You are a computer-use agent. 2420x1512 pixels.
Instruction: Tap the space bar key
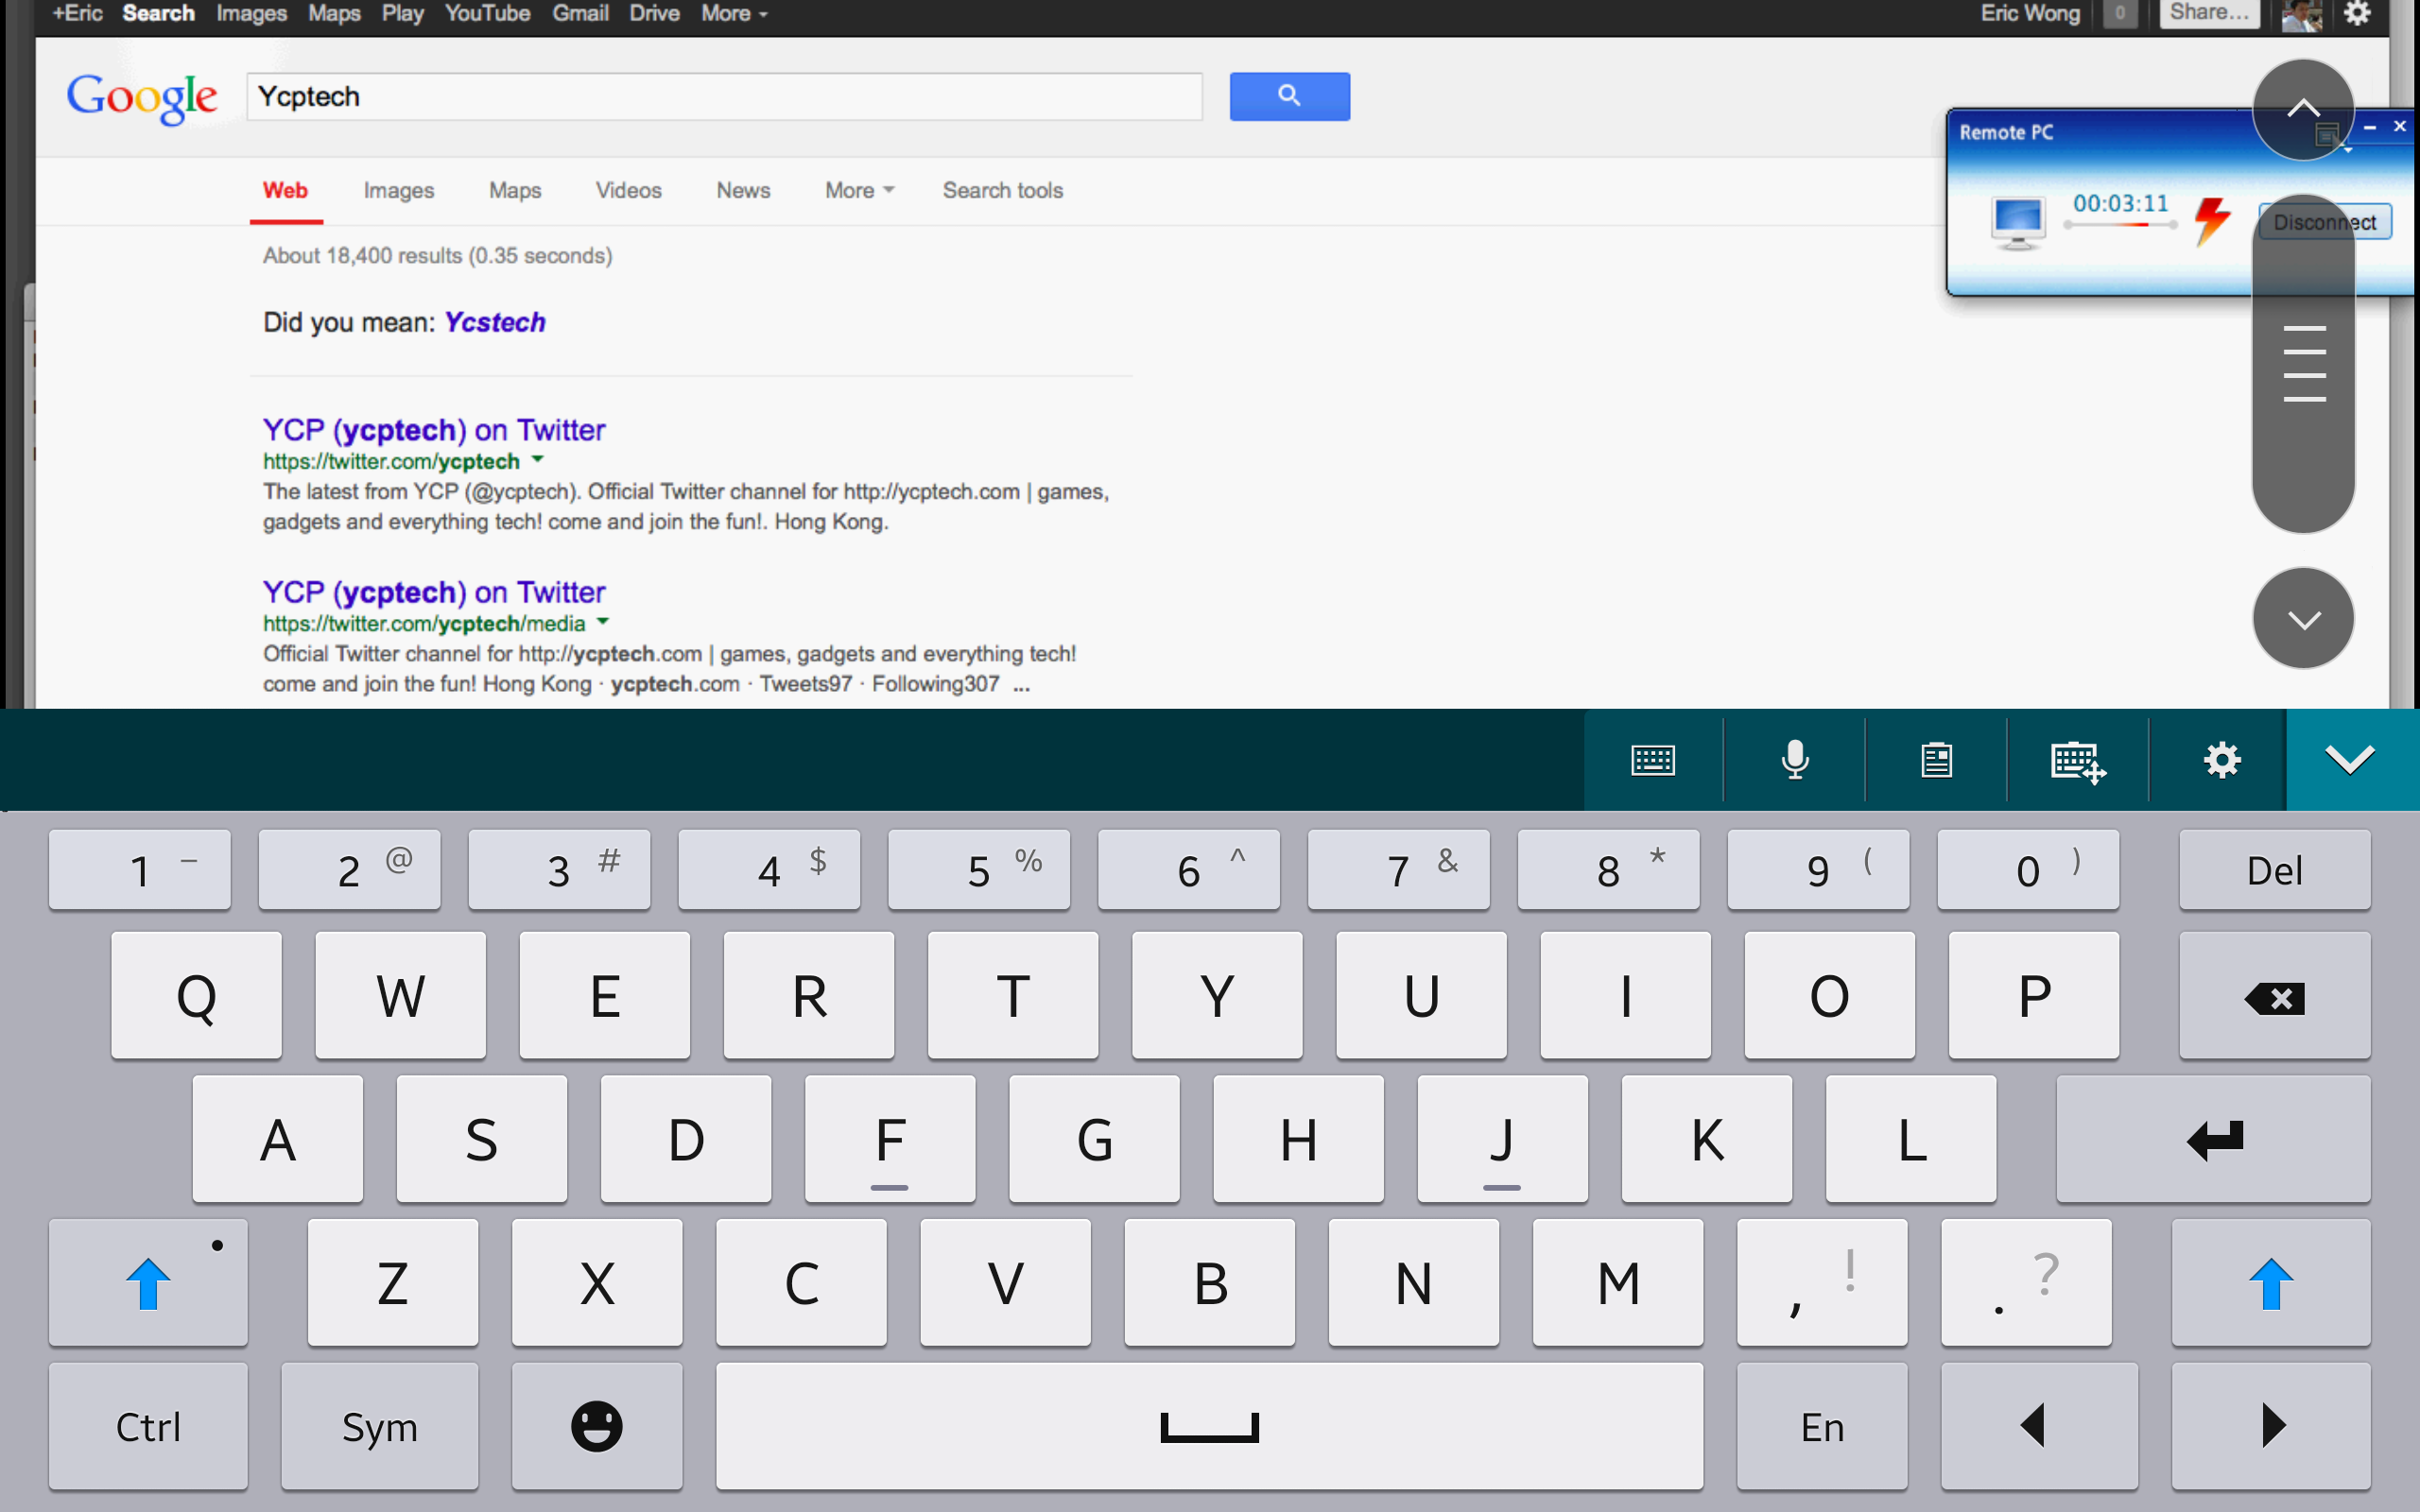tap(1209, 1426)
